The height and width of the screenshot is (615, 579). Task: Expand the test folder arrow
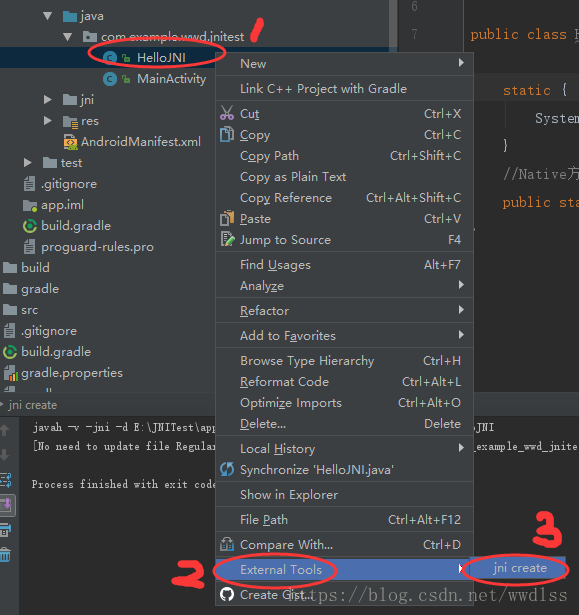[27, 163]
